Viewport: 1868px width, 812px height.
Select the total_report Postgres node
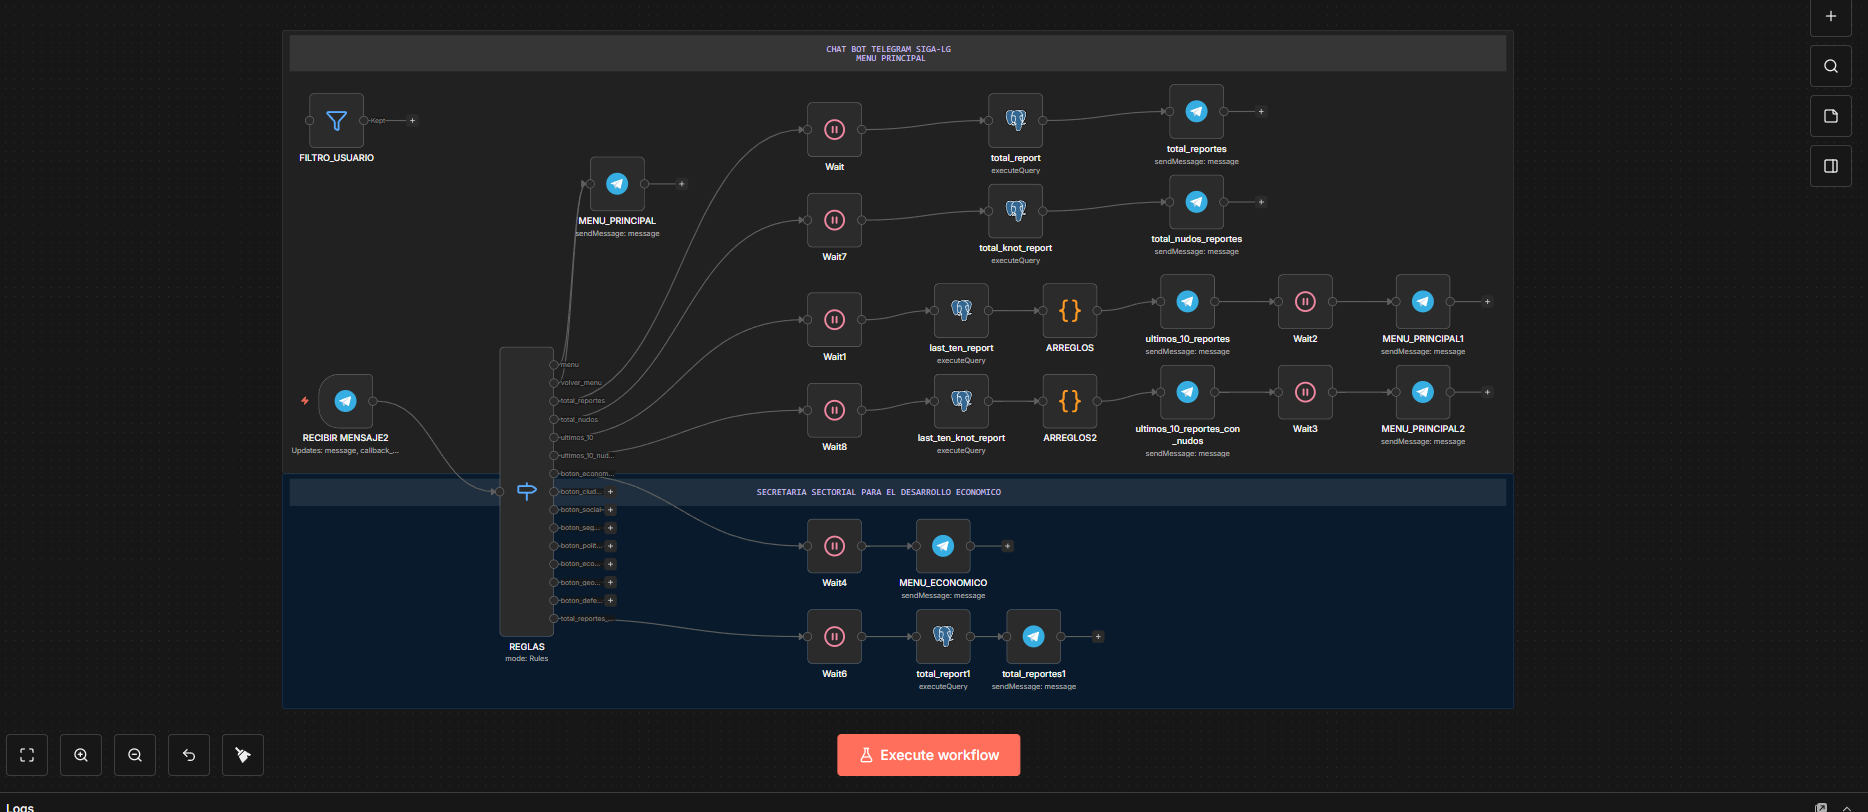pyautogui.click(x=1015, y=121)
